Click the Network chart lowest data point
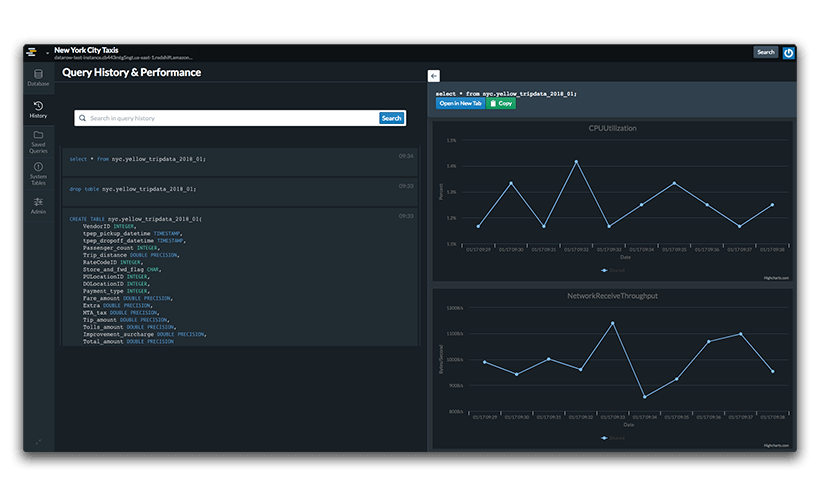Image resolution: width=820 pixels, height=486 pixels. (x=644, y=397)
